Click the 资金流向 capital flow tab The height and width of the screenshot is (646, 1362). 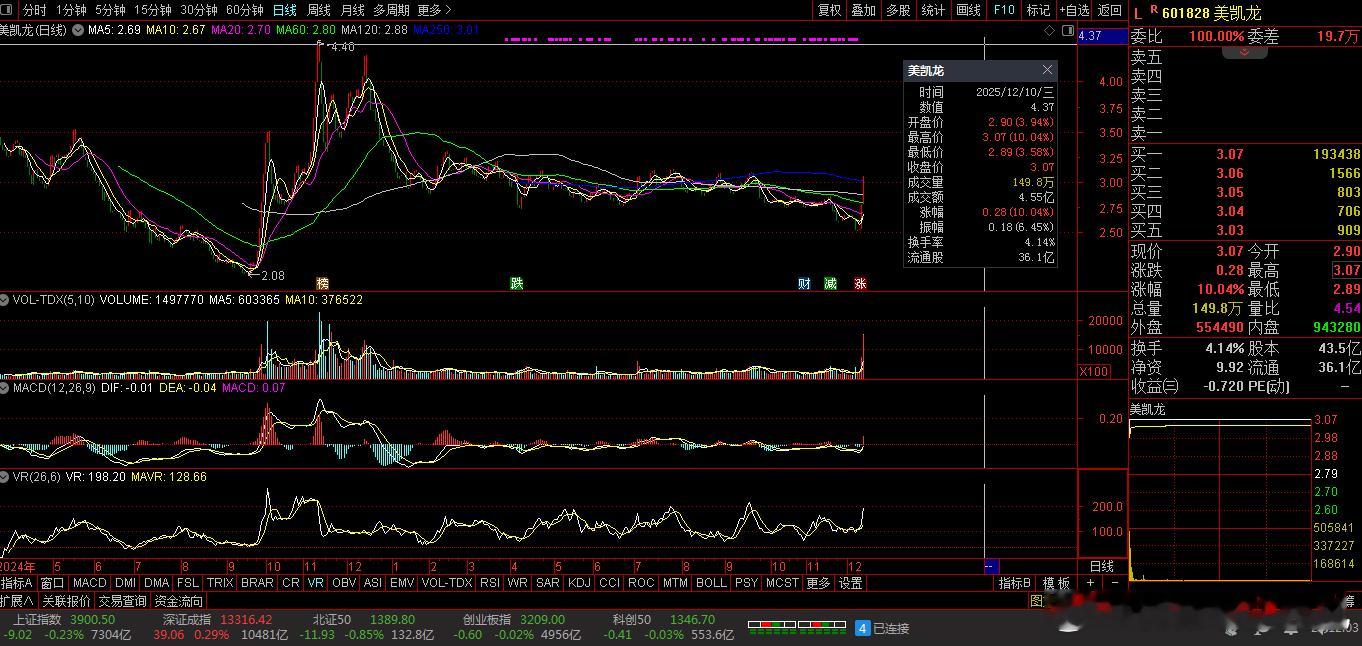179,601
